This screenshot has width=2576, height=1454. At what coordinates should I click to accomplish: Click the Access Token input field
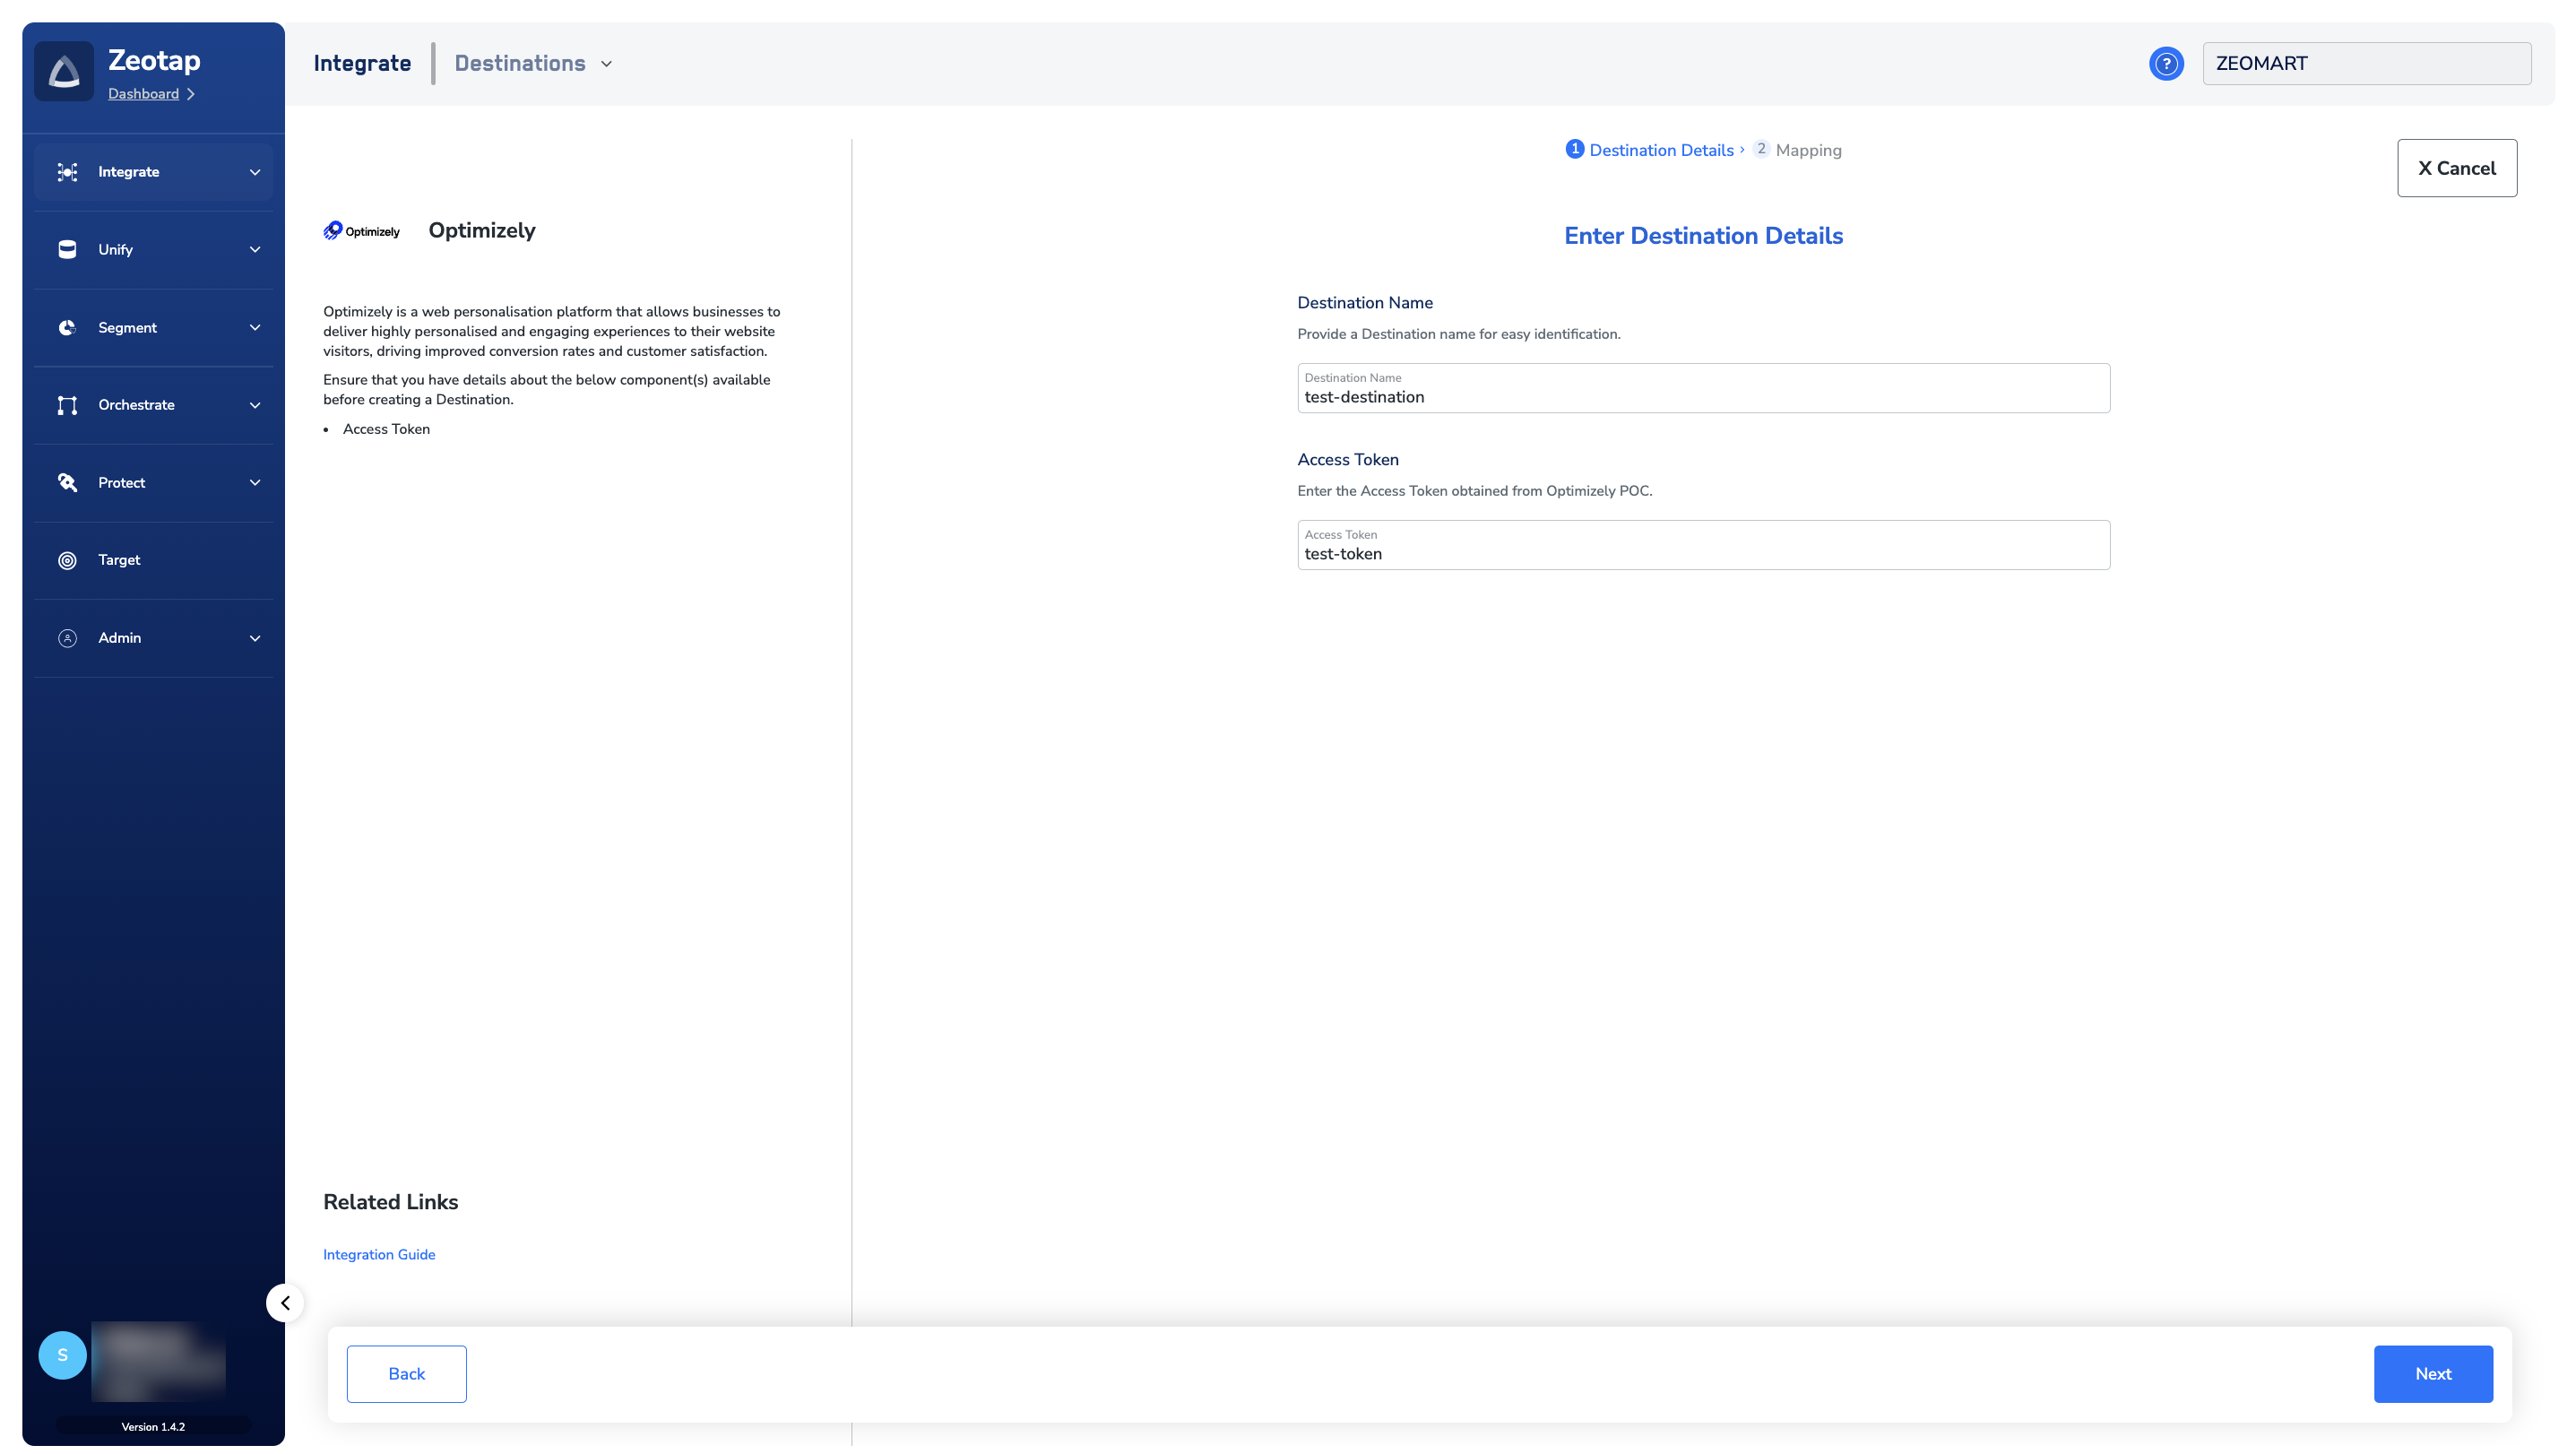pyautogui.click(x=1703, y=554)
